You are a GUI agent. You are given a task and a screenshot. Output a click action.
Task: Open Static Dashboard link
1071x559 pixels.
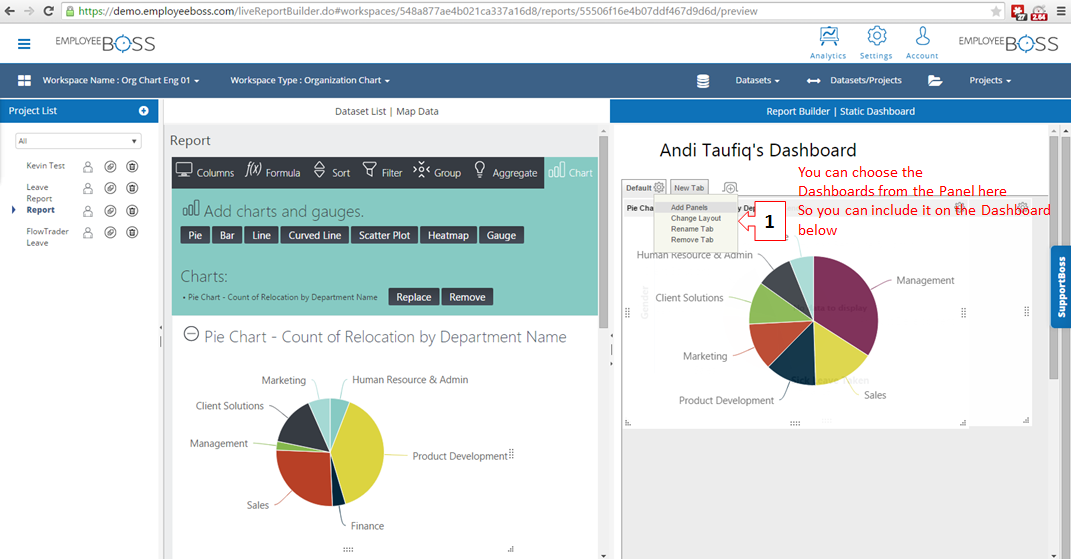pyautogui.click(x=877, y=111)
